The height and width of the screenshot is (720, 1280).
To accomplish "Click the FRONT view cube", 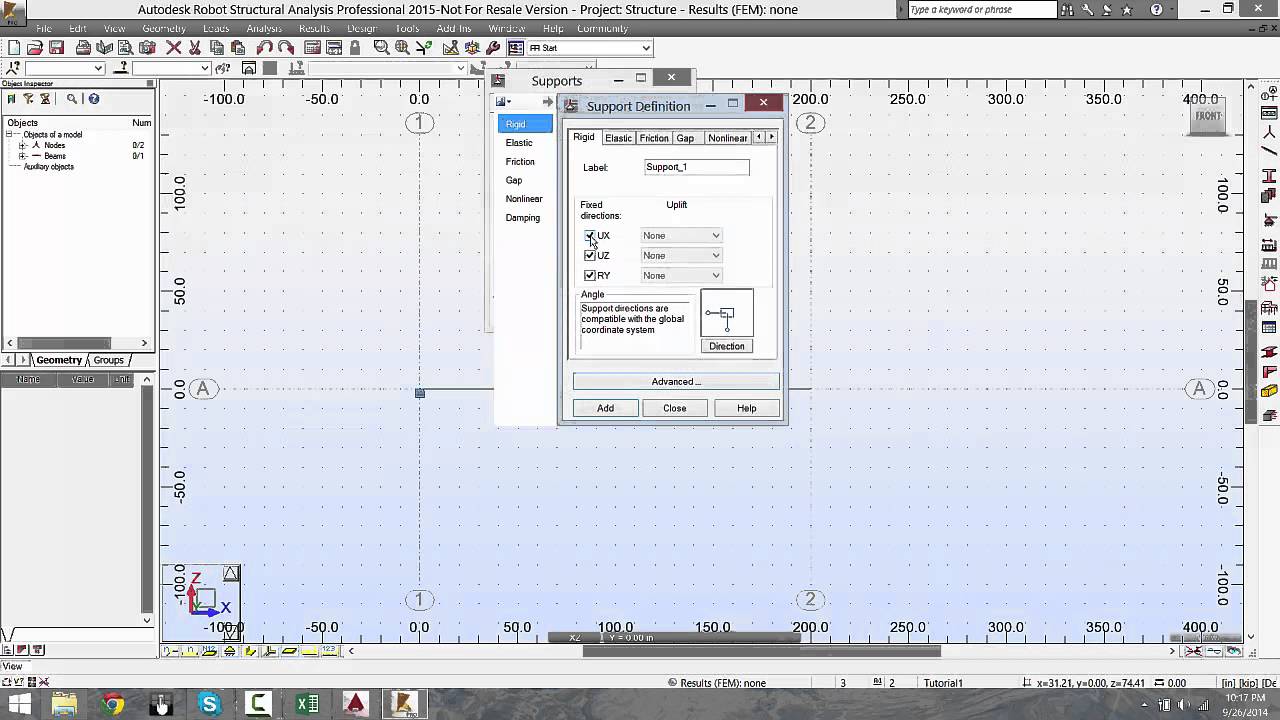I will 1208,117.
